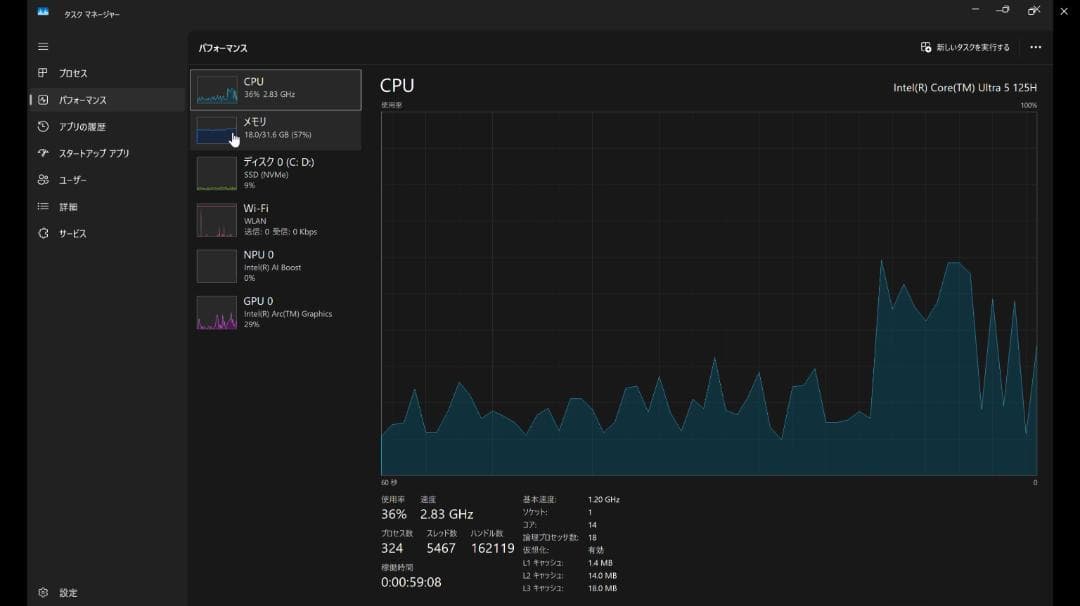Select the Wi-Fi WLAN graph thumbnail

(217, 220)
